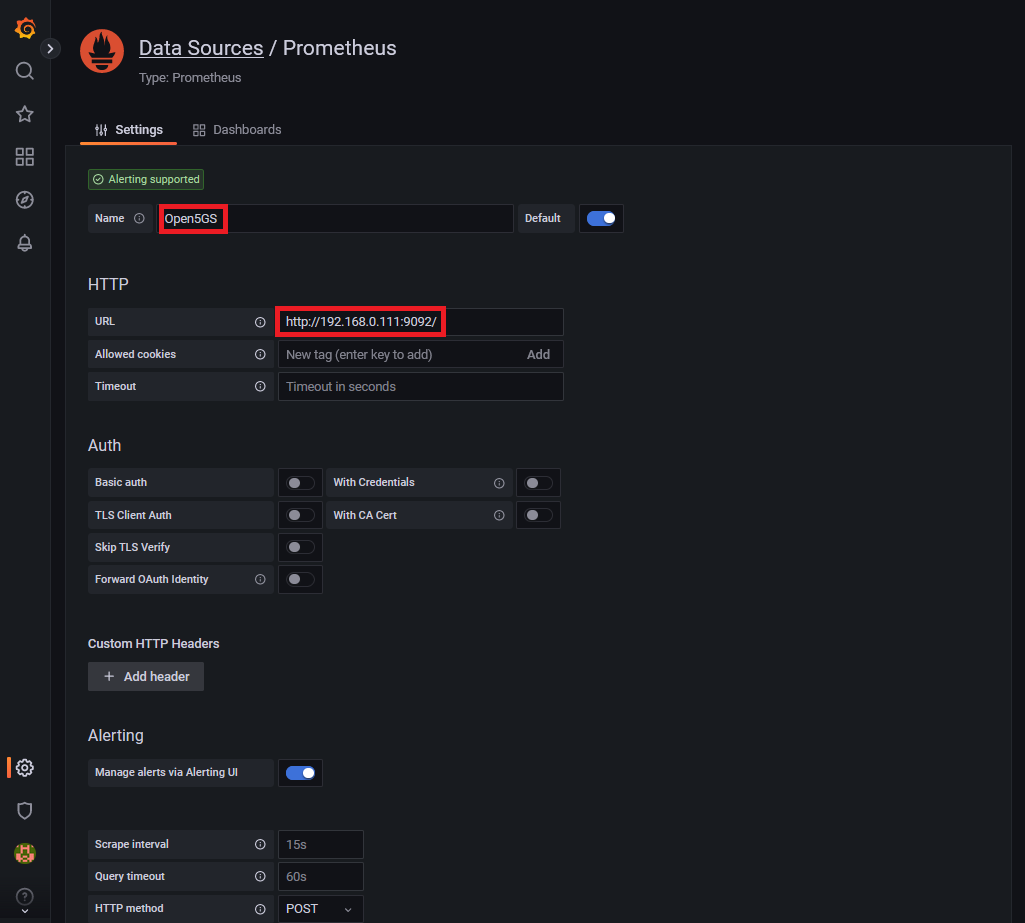
Task: Open the user profile avatar
Action: (25, 854)
